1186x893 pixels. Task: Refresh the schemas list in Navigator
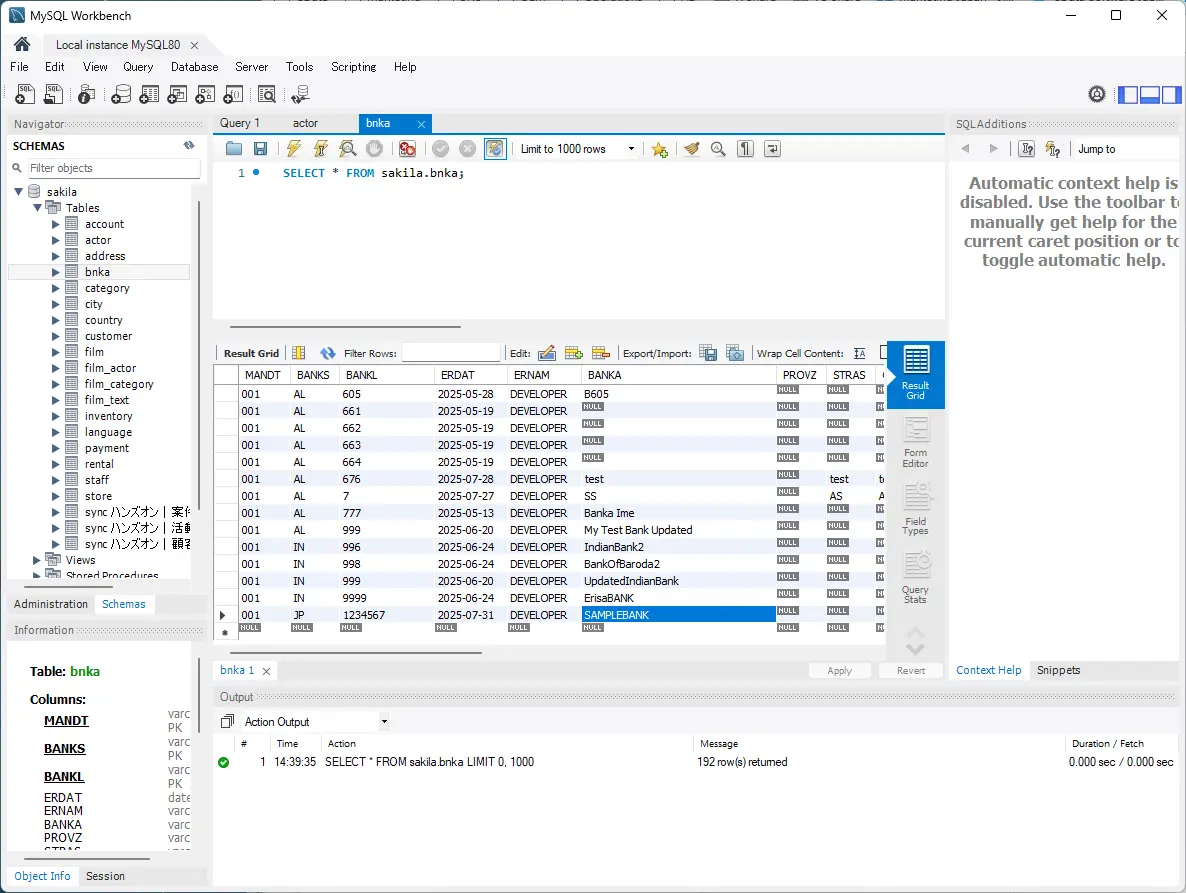(189, 146)
